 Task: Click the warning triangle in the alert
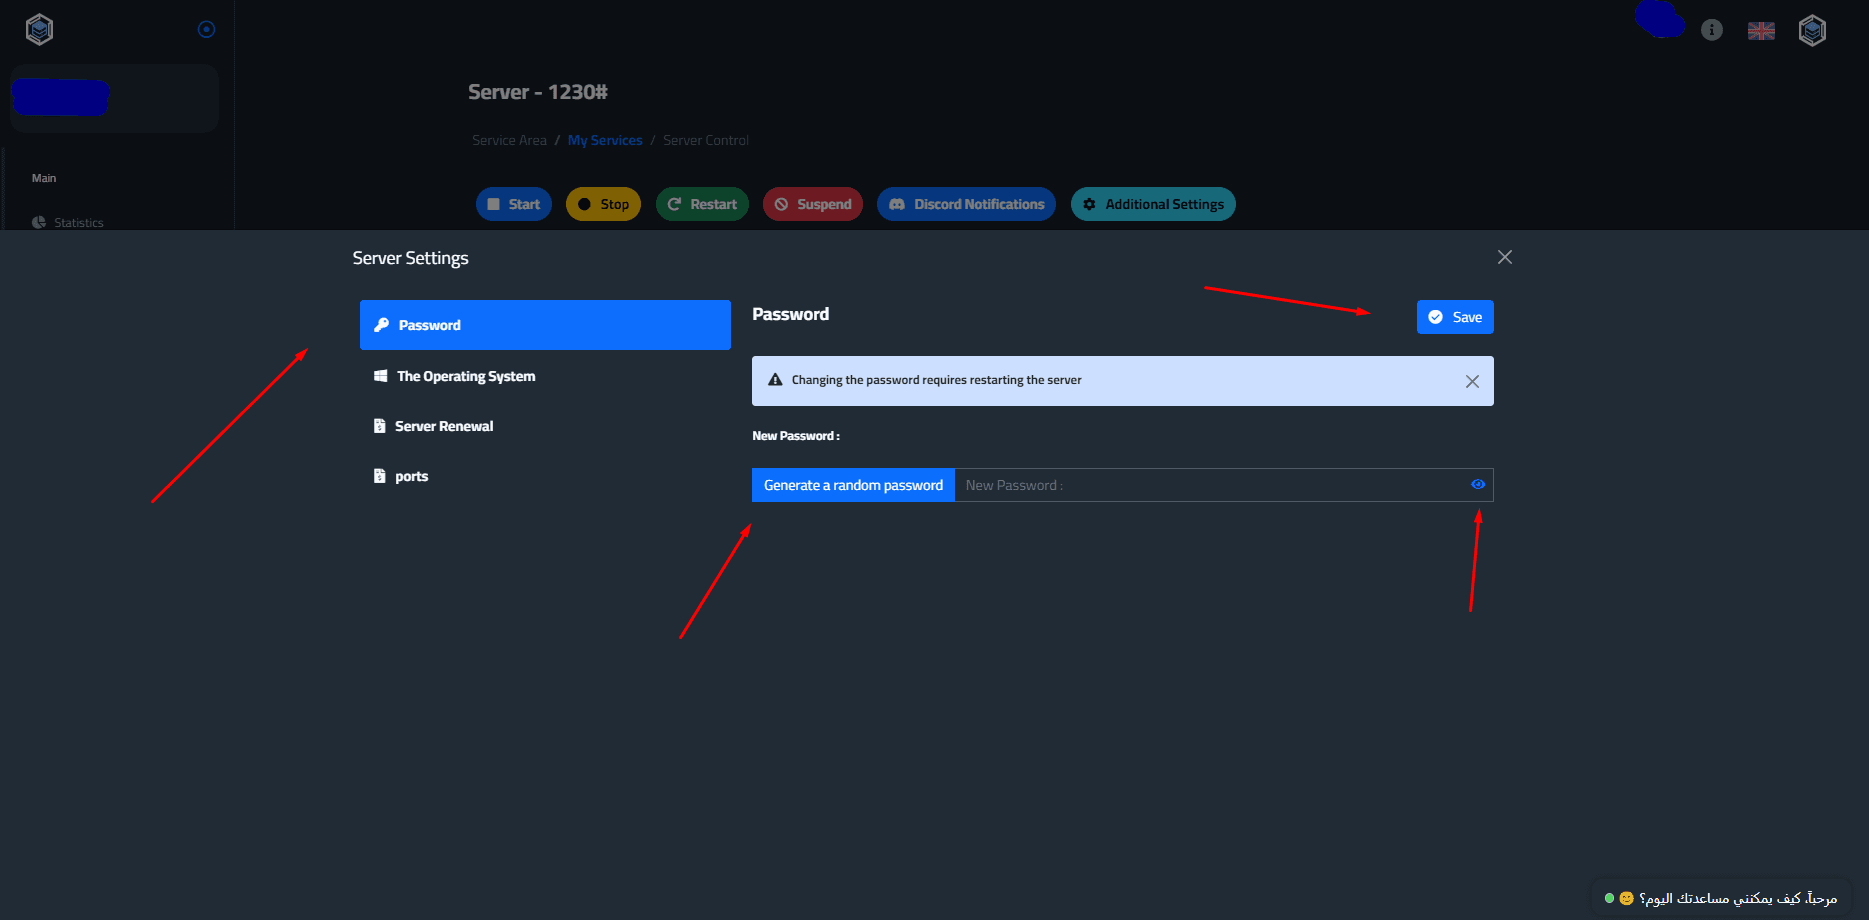(x=775, y=380)
